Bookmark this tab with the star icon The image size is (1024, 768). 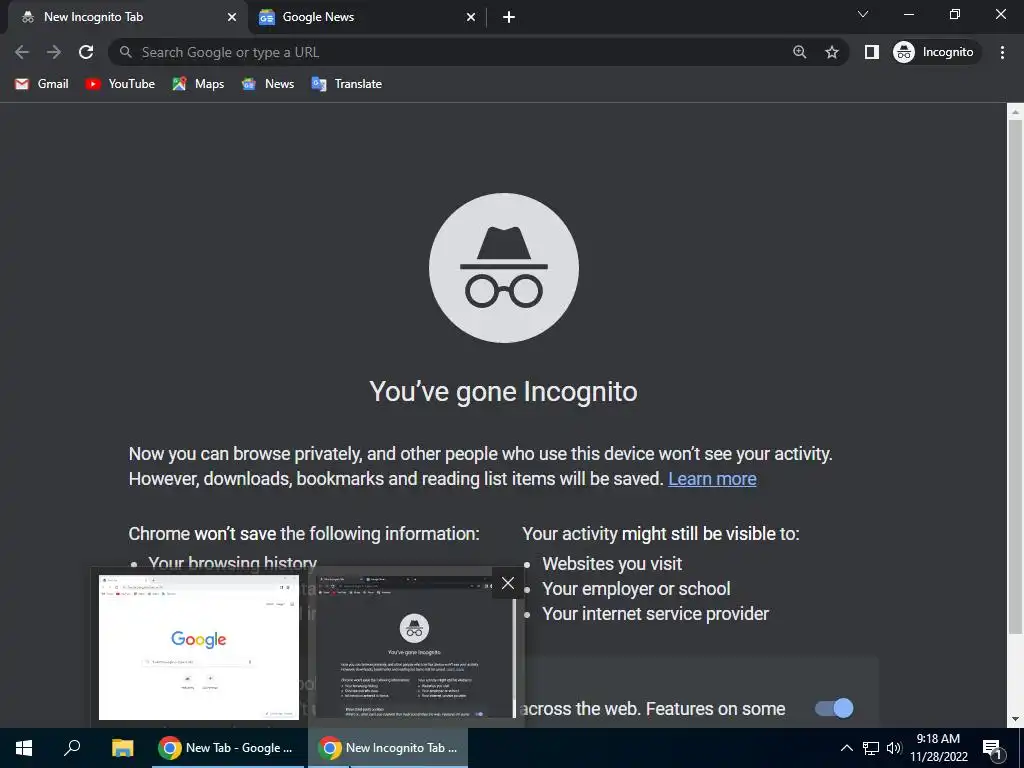(831, 52)
